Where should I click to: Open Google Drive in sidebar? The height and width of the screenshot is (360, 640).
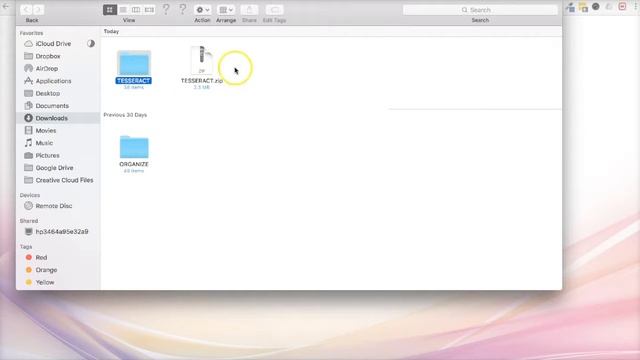(x=54, y=168)
